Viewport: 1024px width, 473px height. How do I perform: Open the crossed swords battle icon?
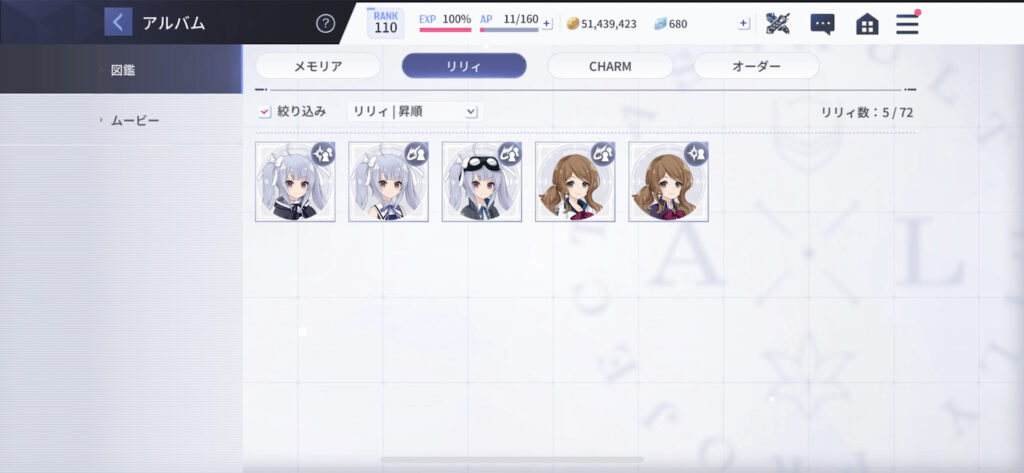[x=777, y=24]
